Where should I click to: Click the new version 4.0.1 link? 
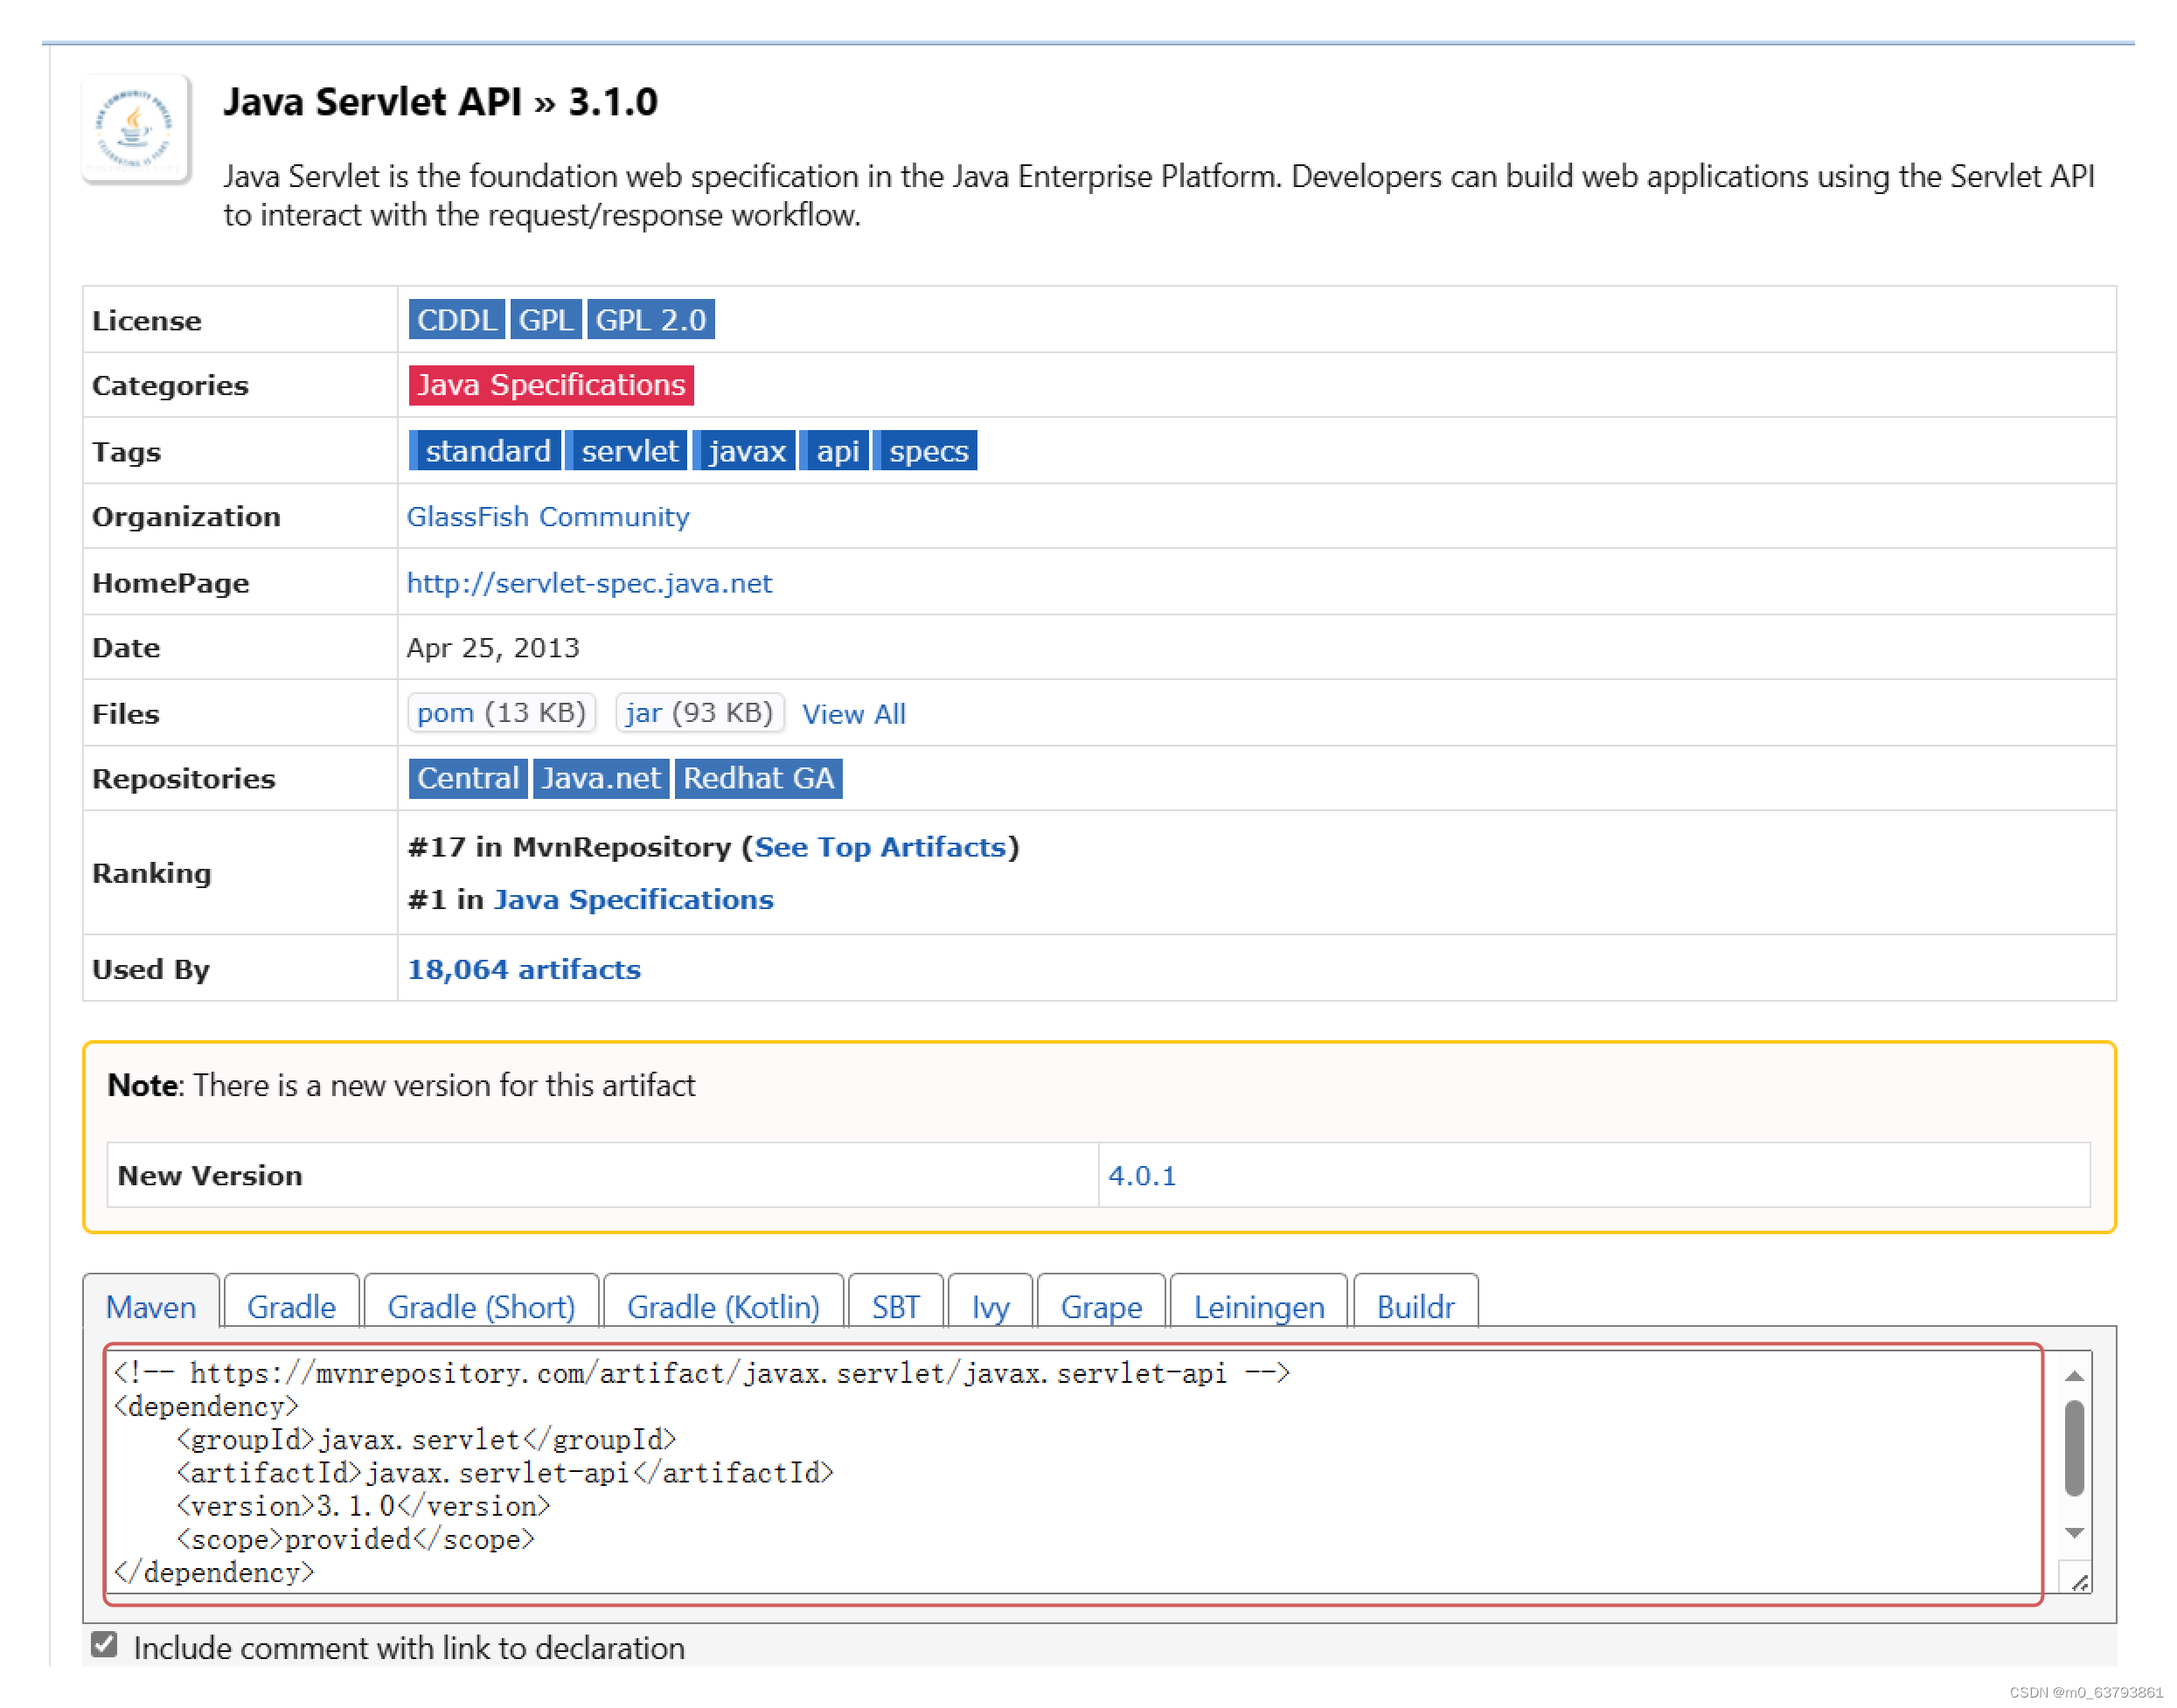point(1141,1175)
